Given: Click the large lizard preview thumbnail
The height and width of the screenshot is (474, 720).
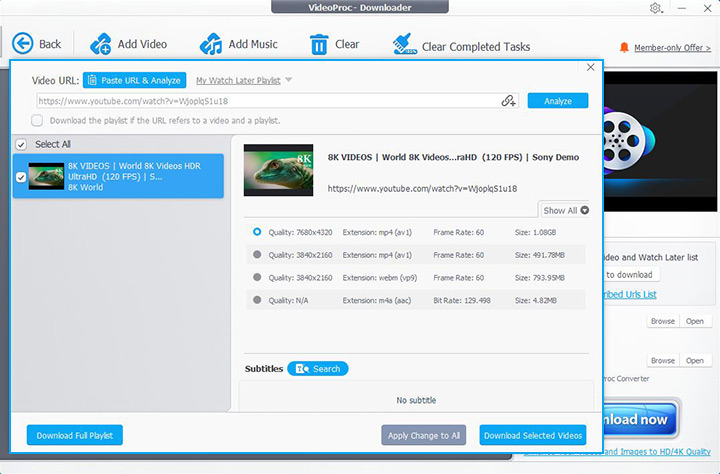Looking at the screenshot, I should pos(278,170).
